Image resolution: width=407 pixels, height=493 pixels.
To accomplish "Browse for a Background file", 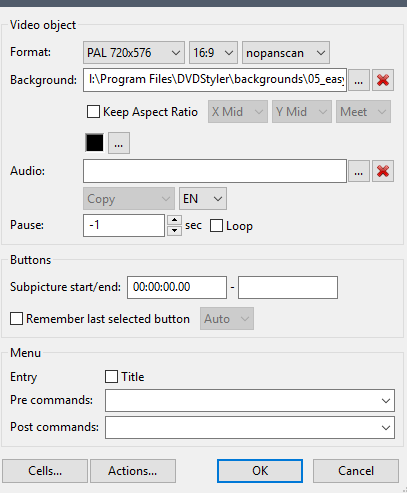I will (359, 80).
